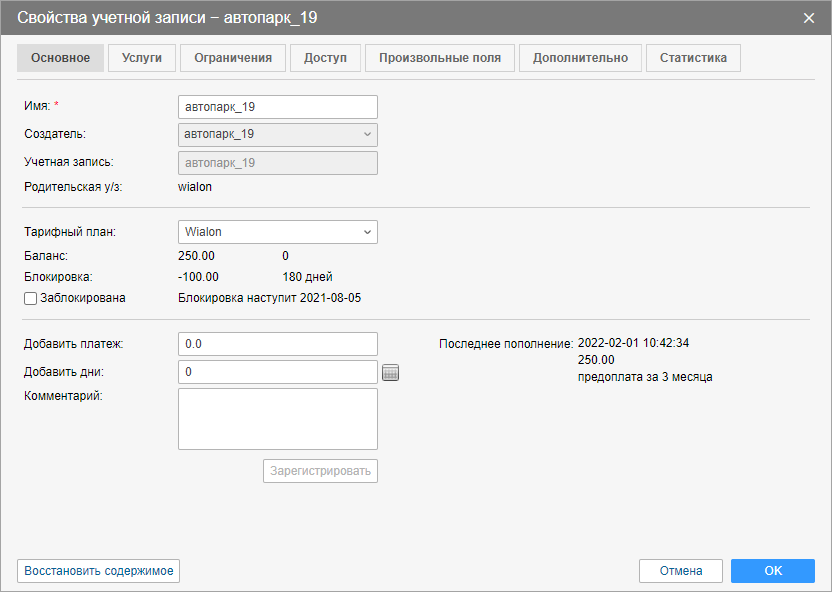Switch to the Услуги tab
832x592 pixels.
click(x=142, y=58)
